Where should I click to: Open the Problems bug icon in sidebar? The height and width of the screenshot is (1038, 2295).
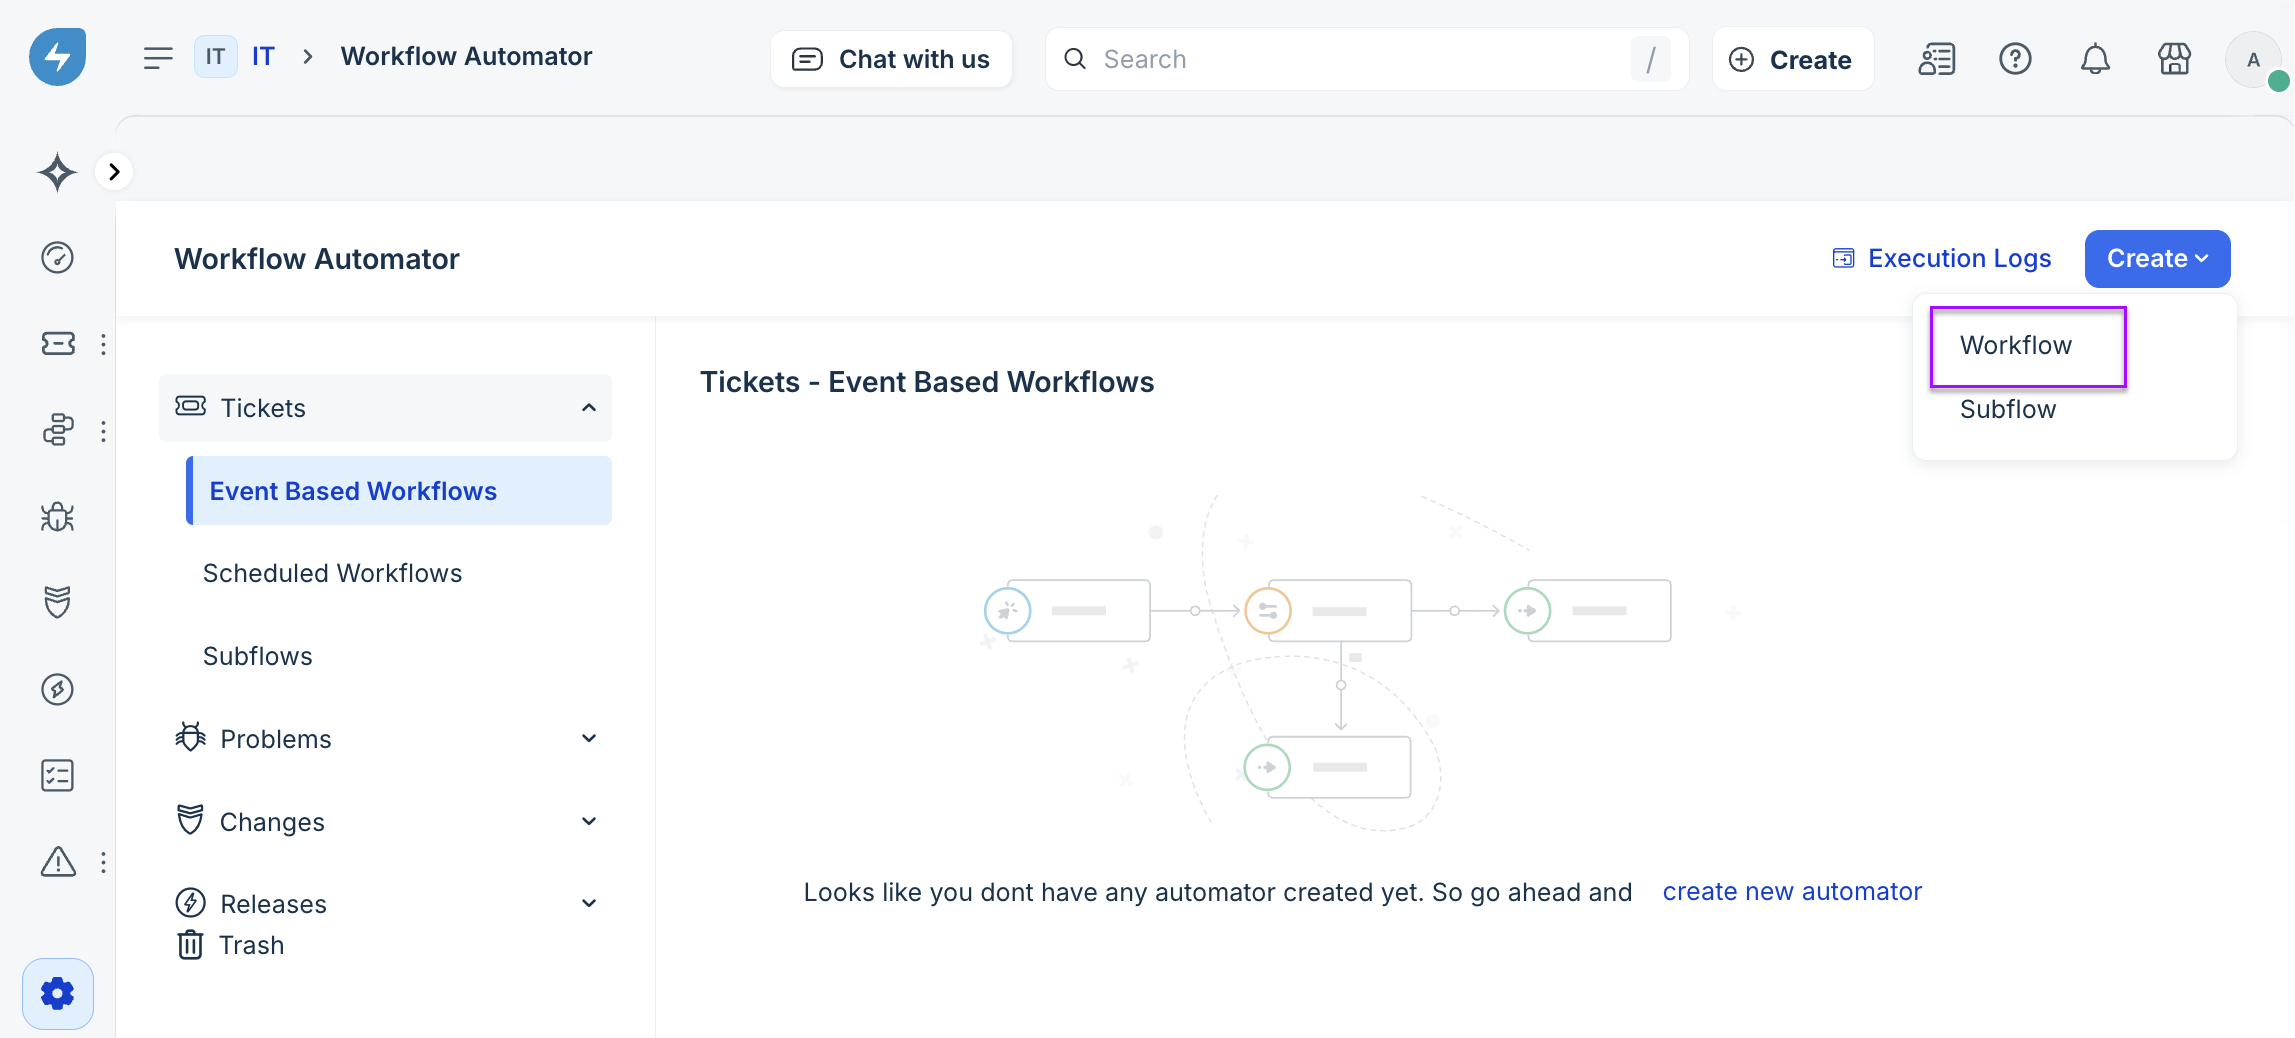(x=58, y=517)
